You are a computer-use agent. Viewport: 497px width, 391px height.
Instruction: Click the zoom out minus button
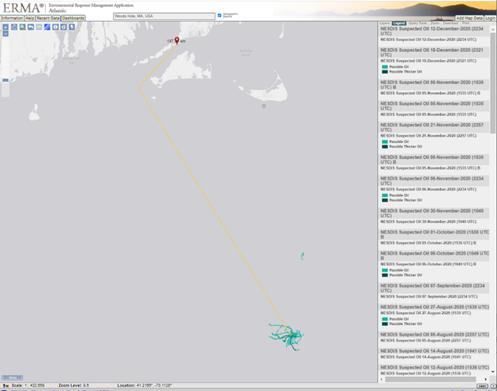[6, 34]
